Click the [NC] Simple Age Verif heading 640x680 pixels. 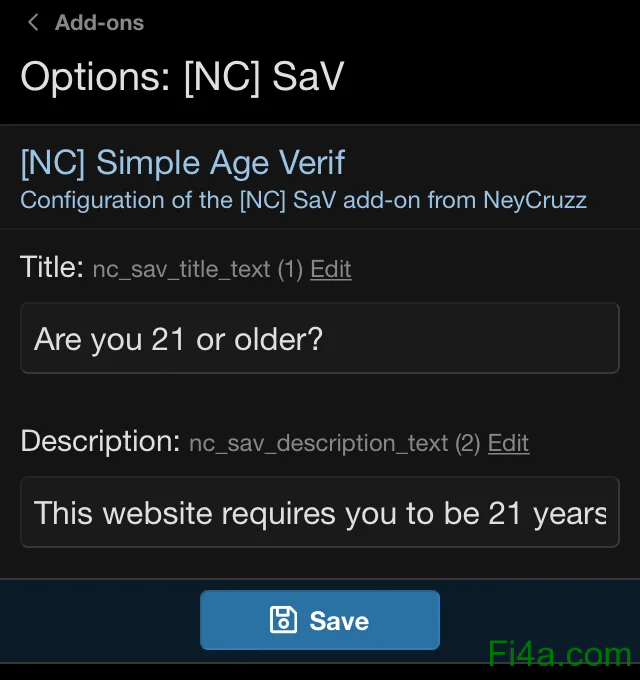point(183,162)
